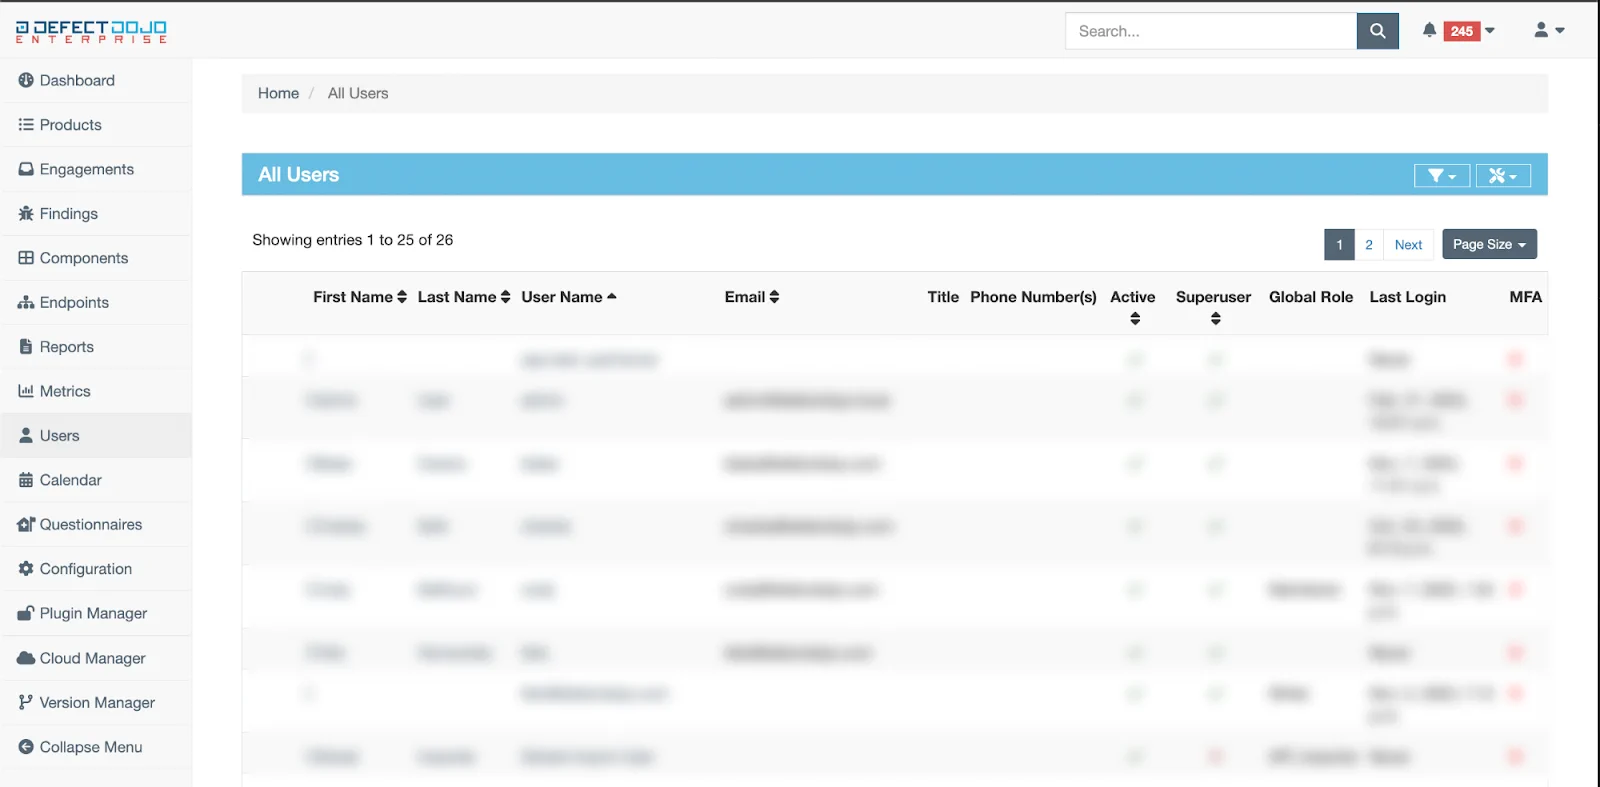The width and height of the screenshot is (1600, 787).
Task: Go to Findings via bug icon
Action: coord(26,214)
